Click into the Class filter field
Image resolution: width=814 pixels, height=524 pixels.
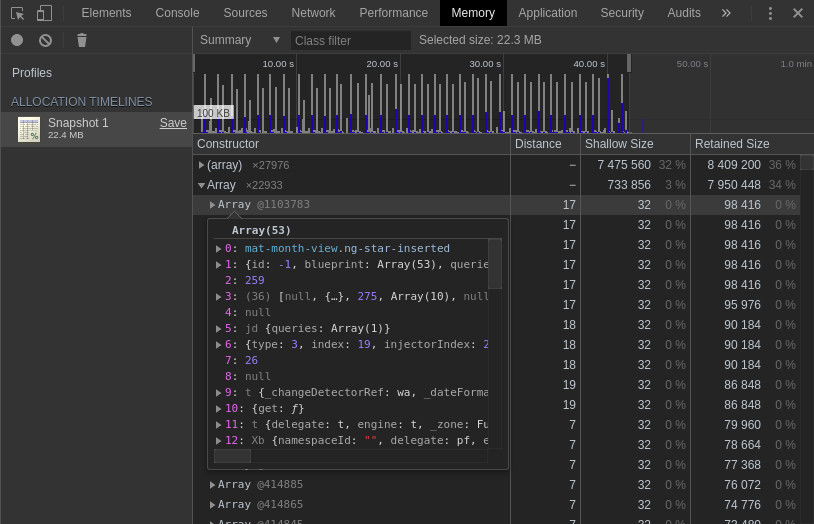coord(350,41)
